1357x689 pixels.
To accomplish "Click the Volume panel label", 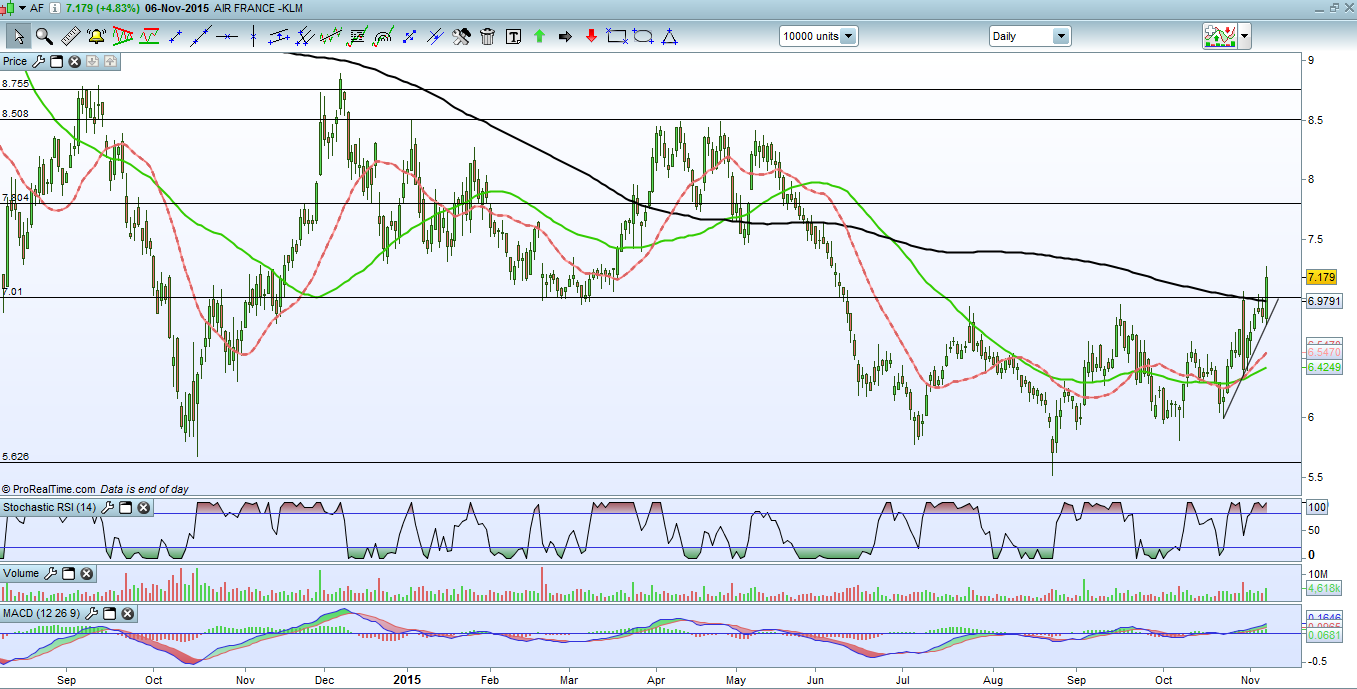I will click(21, 573).
